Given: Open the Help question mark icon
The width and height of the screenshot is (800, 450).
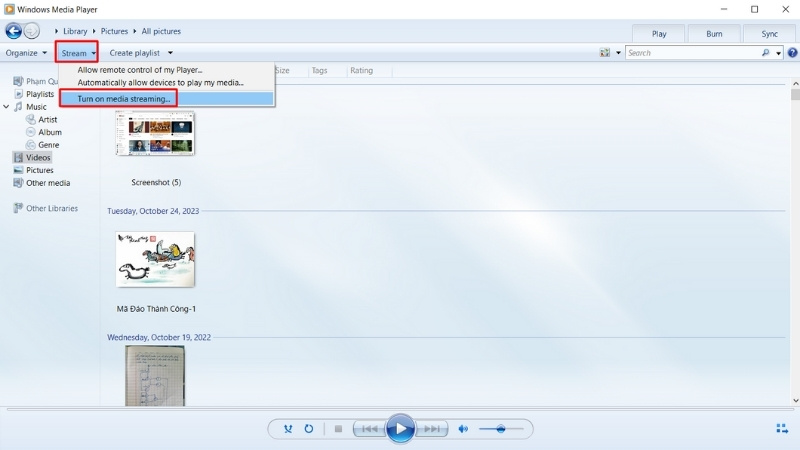Looking at the screenshot, I should [792, 53].
